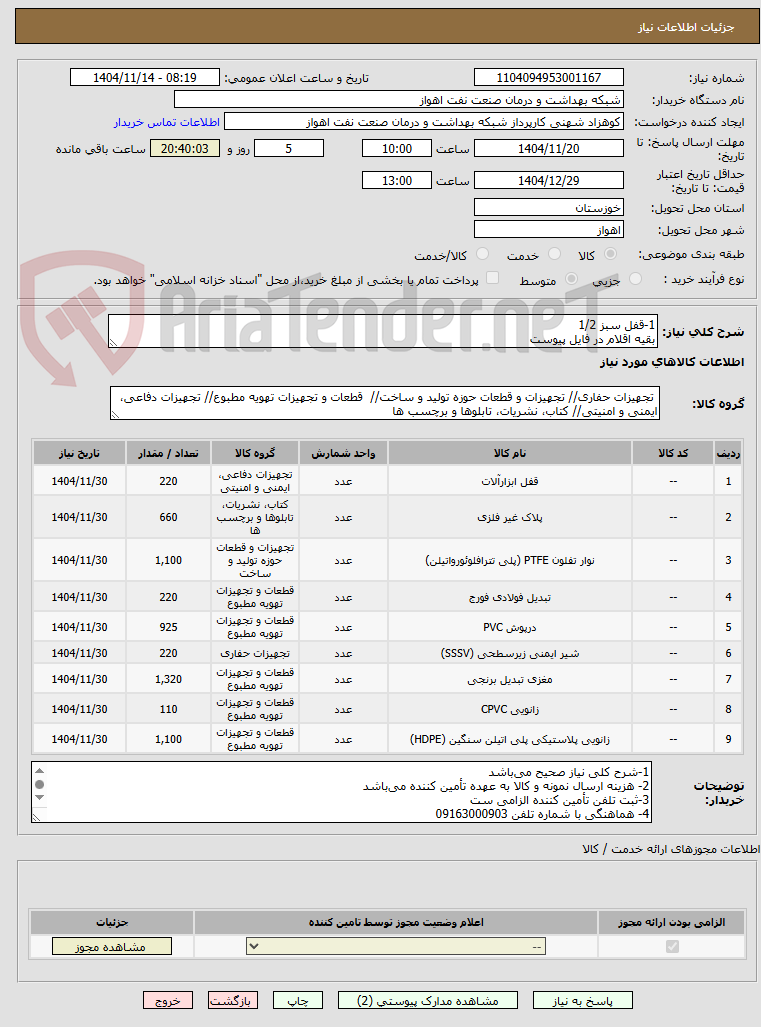
Task: Click quantity 110 in row 8
Action: click(168, 709)
